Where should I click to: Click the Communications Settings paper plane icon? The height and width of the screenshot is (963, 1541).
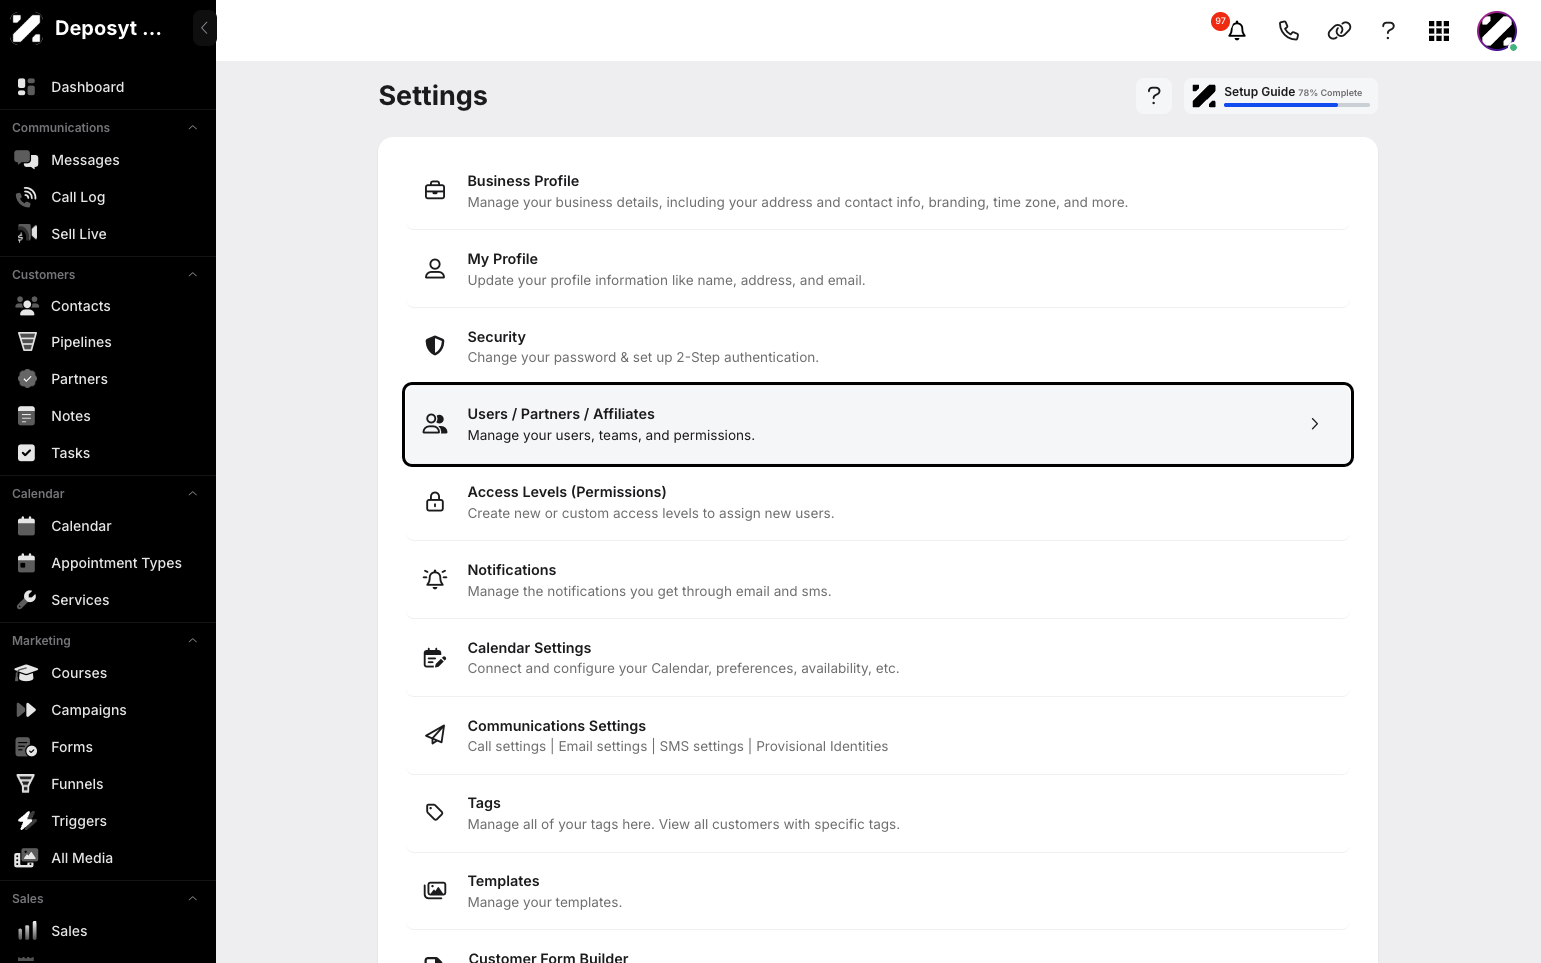pyautogui.click(x=435, y=735)
